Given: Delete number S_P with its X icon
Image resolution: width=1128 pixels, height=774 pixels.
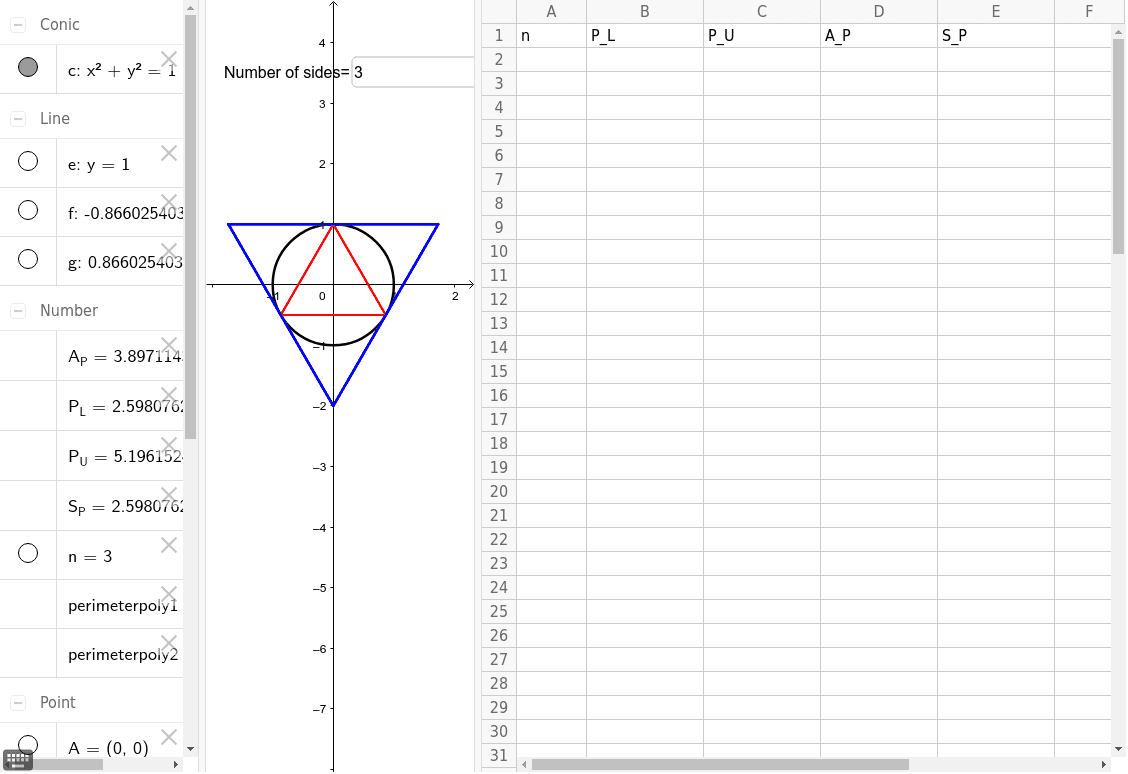Looking at the screenshot, I should point(169,495).
